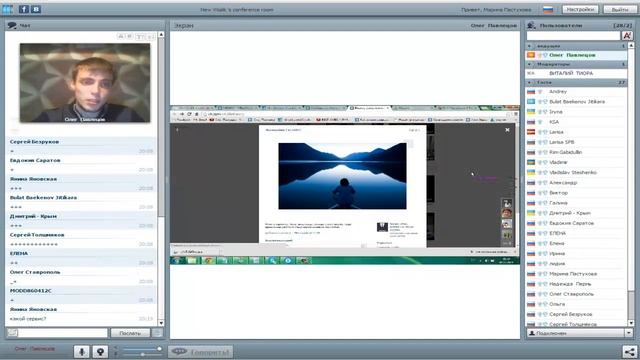Click the user search clear icon
The width and height of the screenshot is (640, 360).
pyautogui.click(x=627, y=36)
